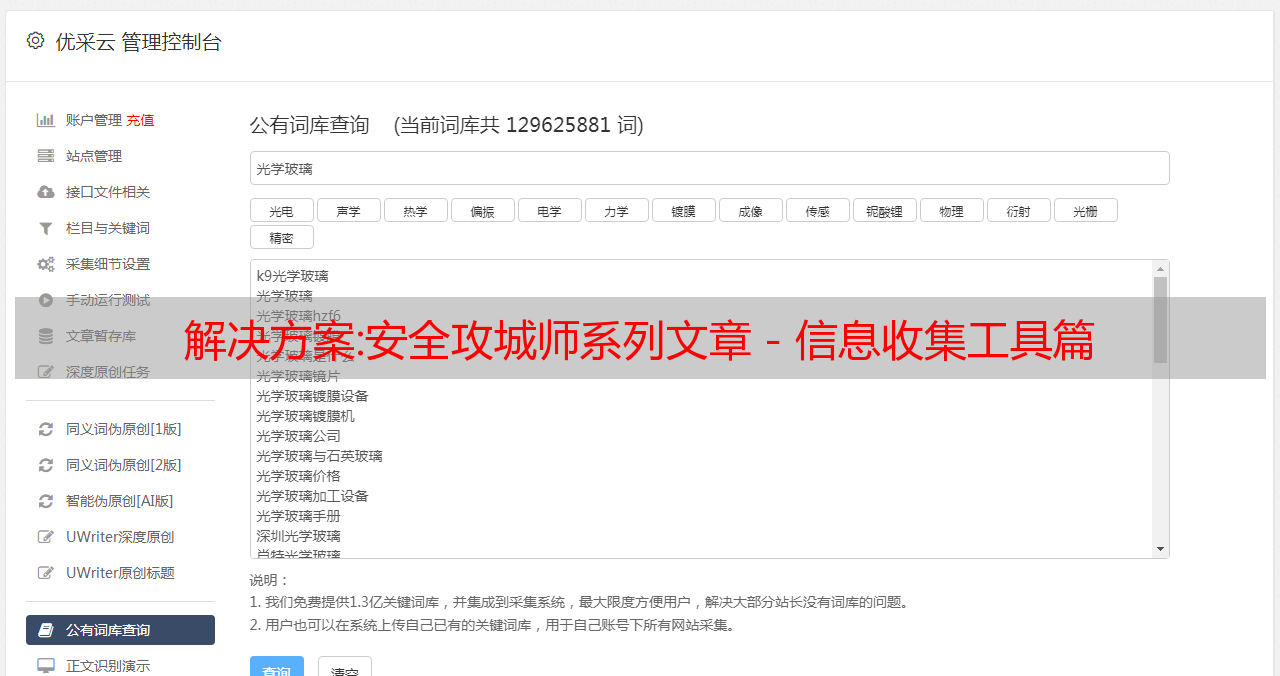The image size is (1280, 676).
Task: Click the gear icon beside 优采云 管理控制台
Action: click(36, 41)
